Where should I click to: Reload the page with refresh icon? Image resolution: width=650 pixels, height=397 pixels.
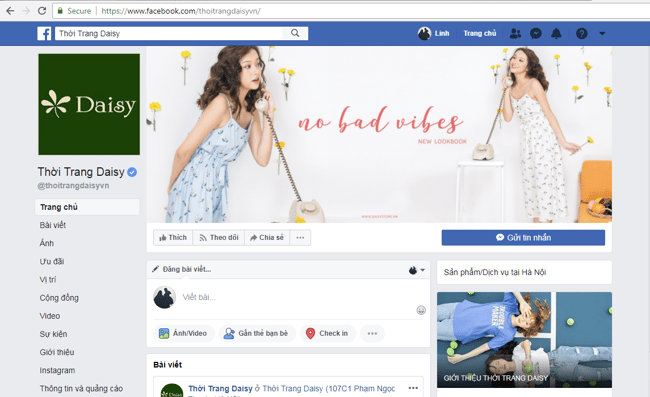point(42,11)
